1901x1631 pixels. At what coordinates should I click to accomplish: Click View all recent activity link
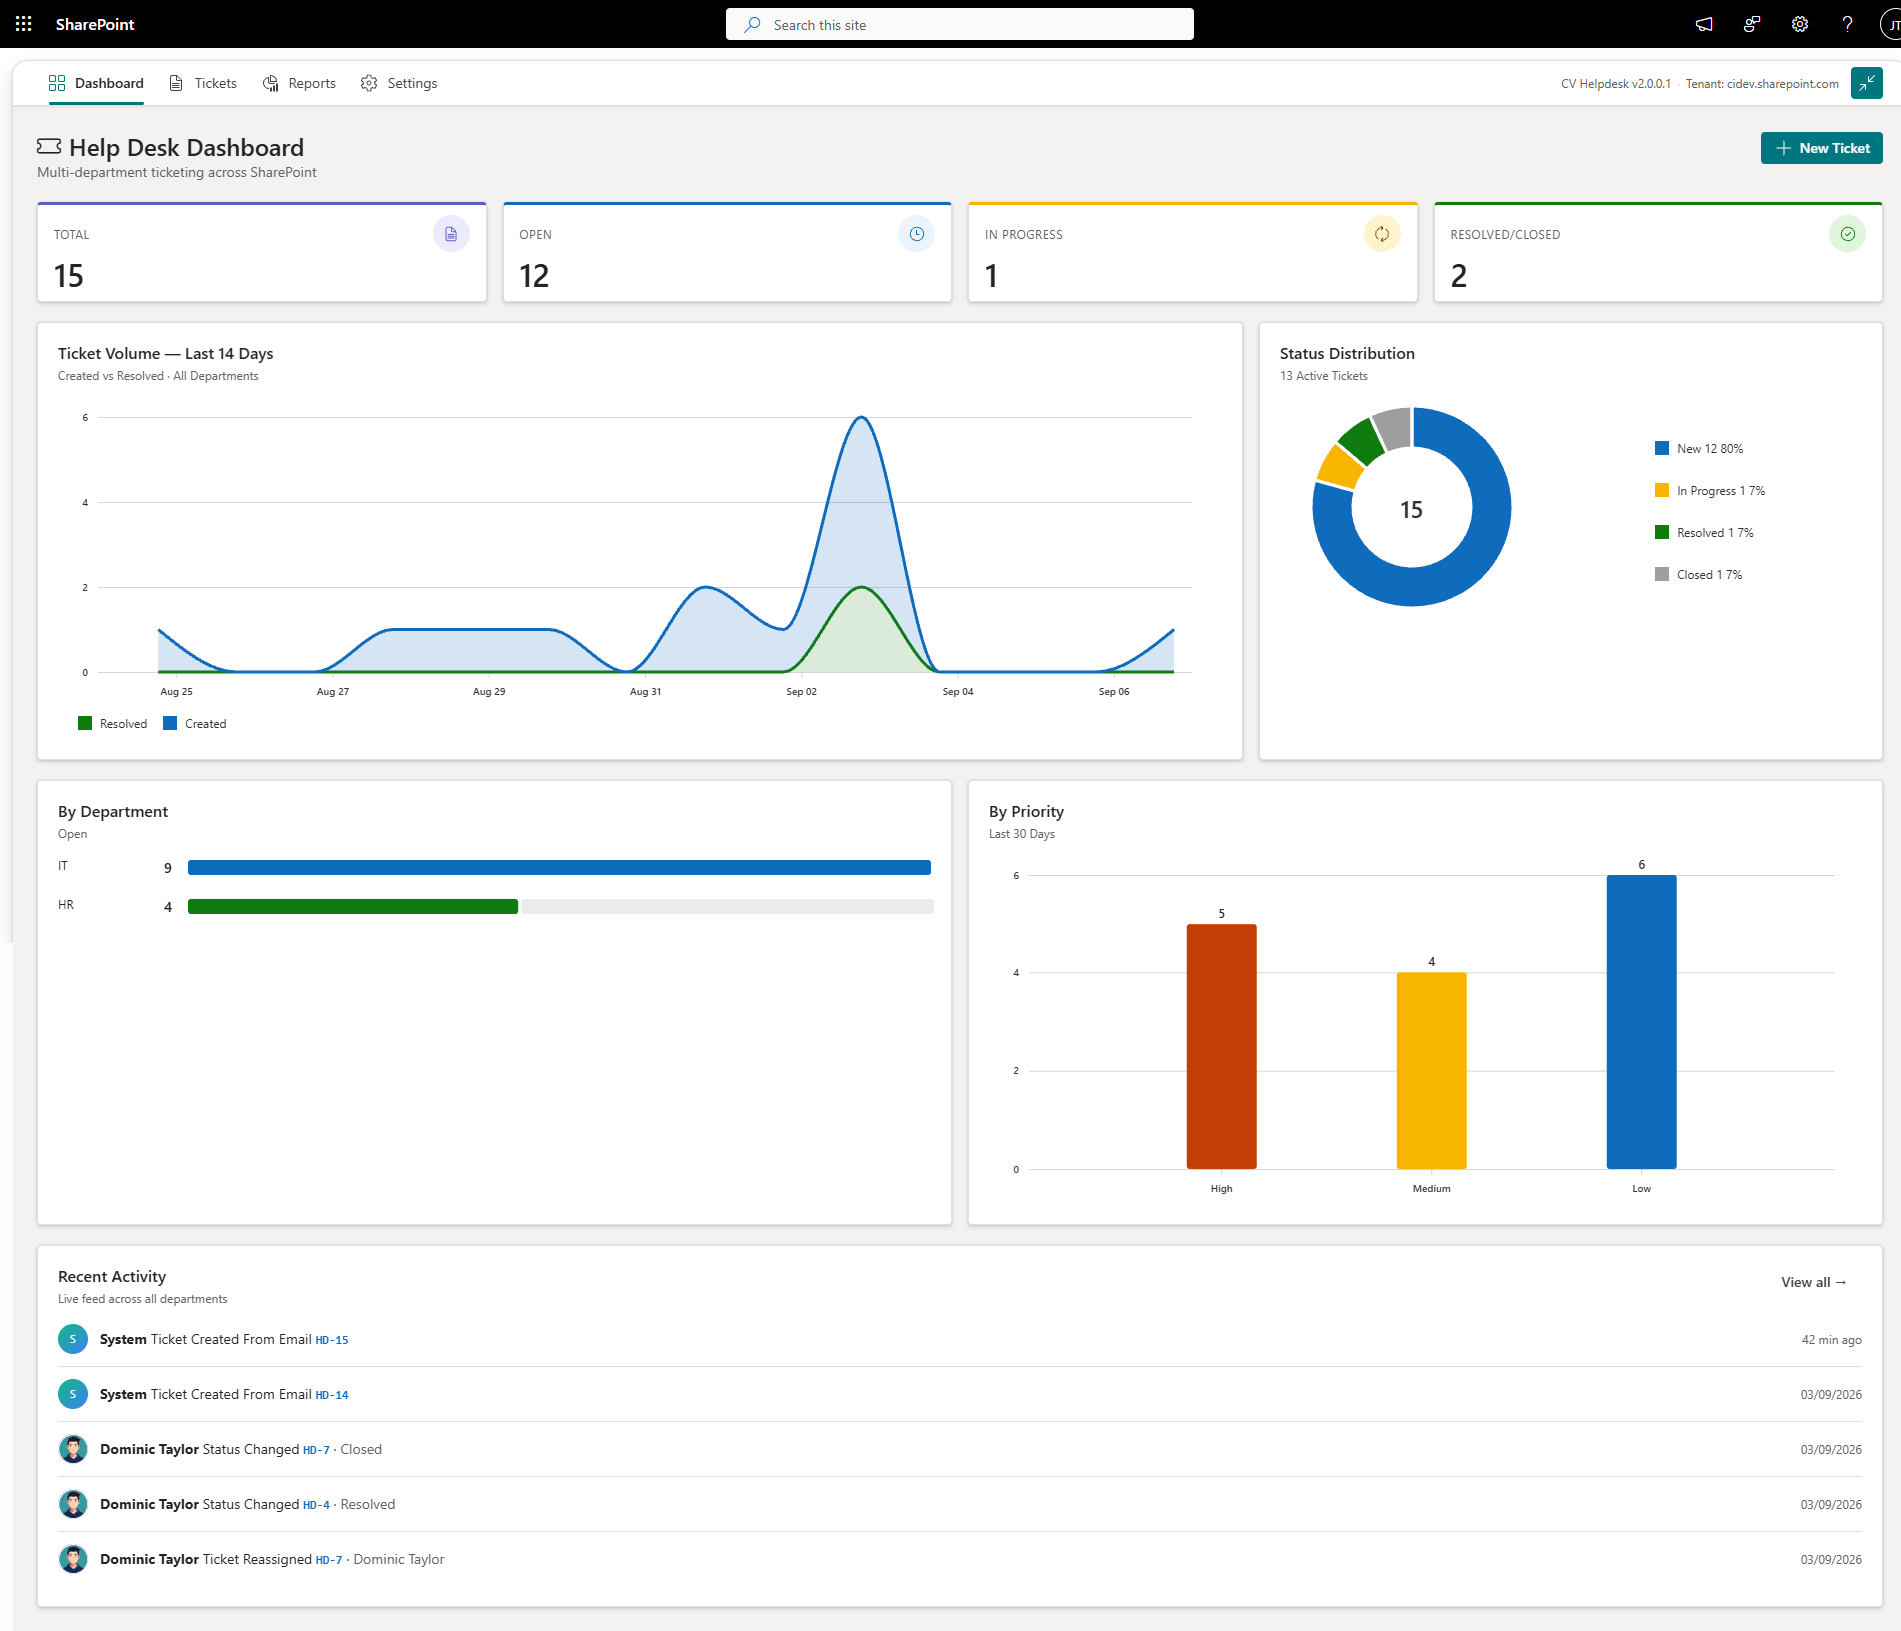point(1813,1282)
